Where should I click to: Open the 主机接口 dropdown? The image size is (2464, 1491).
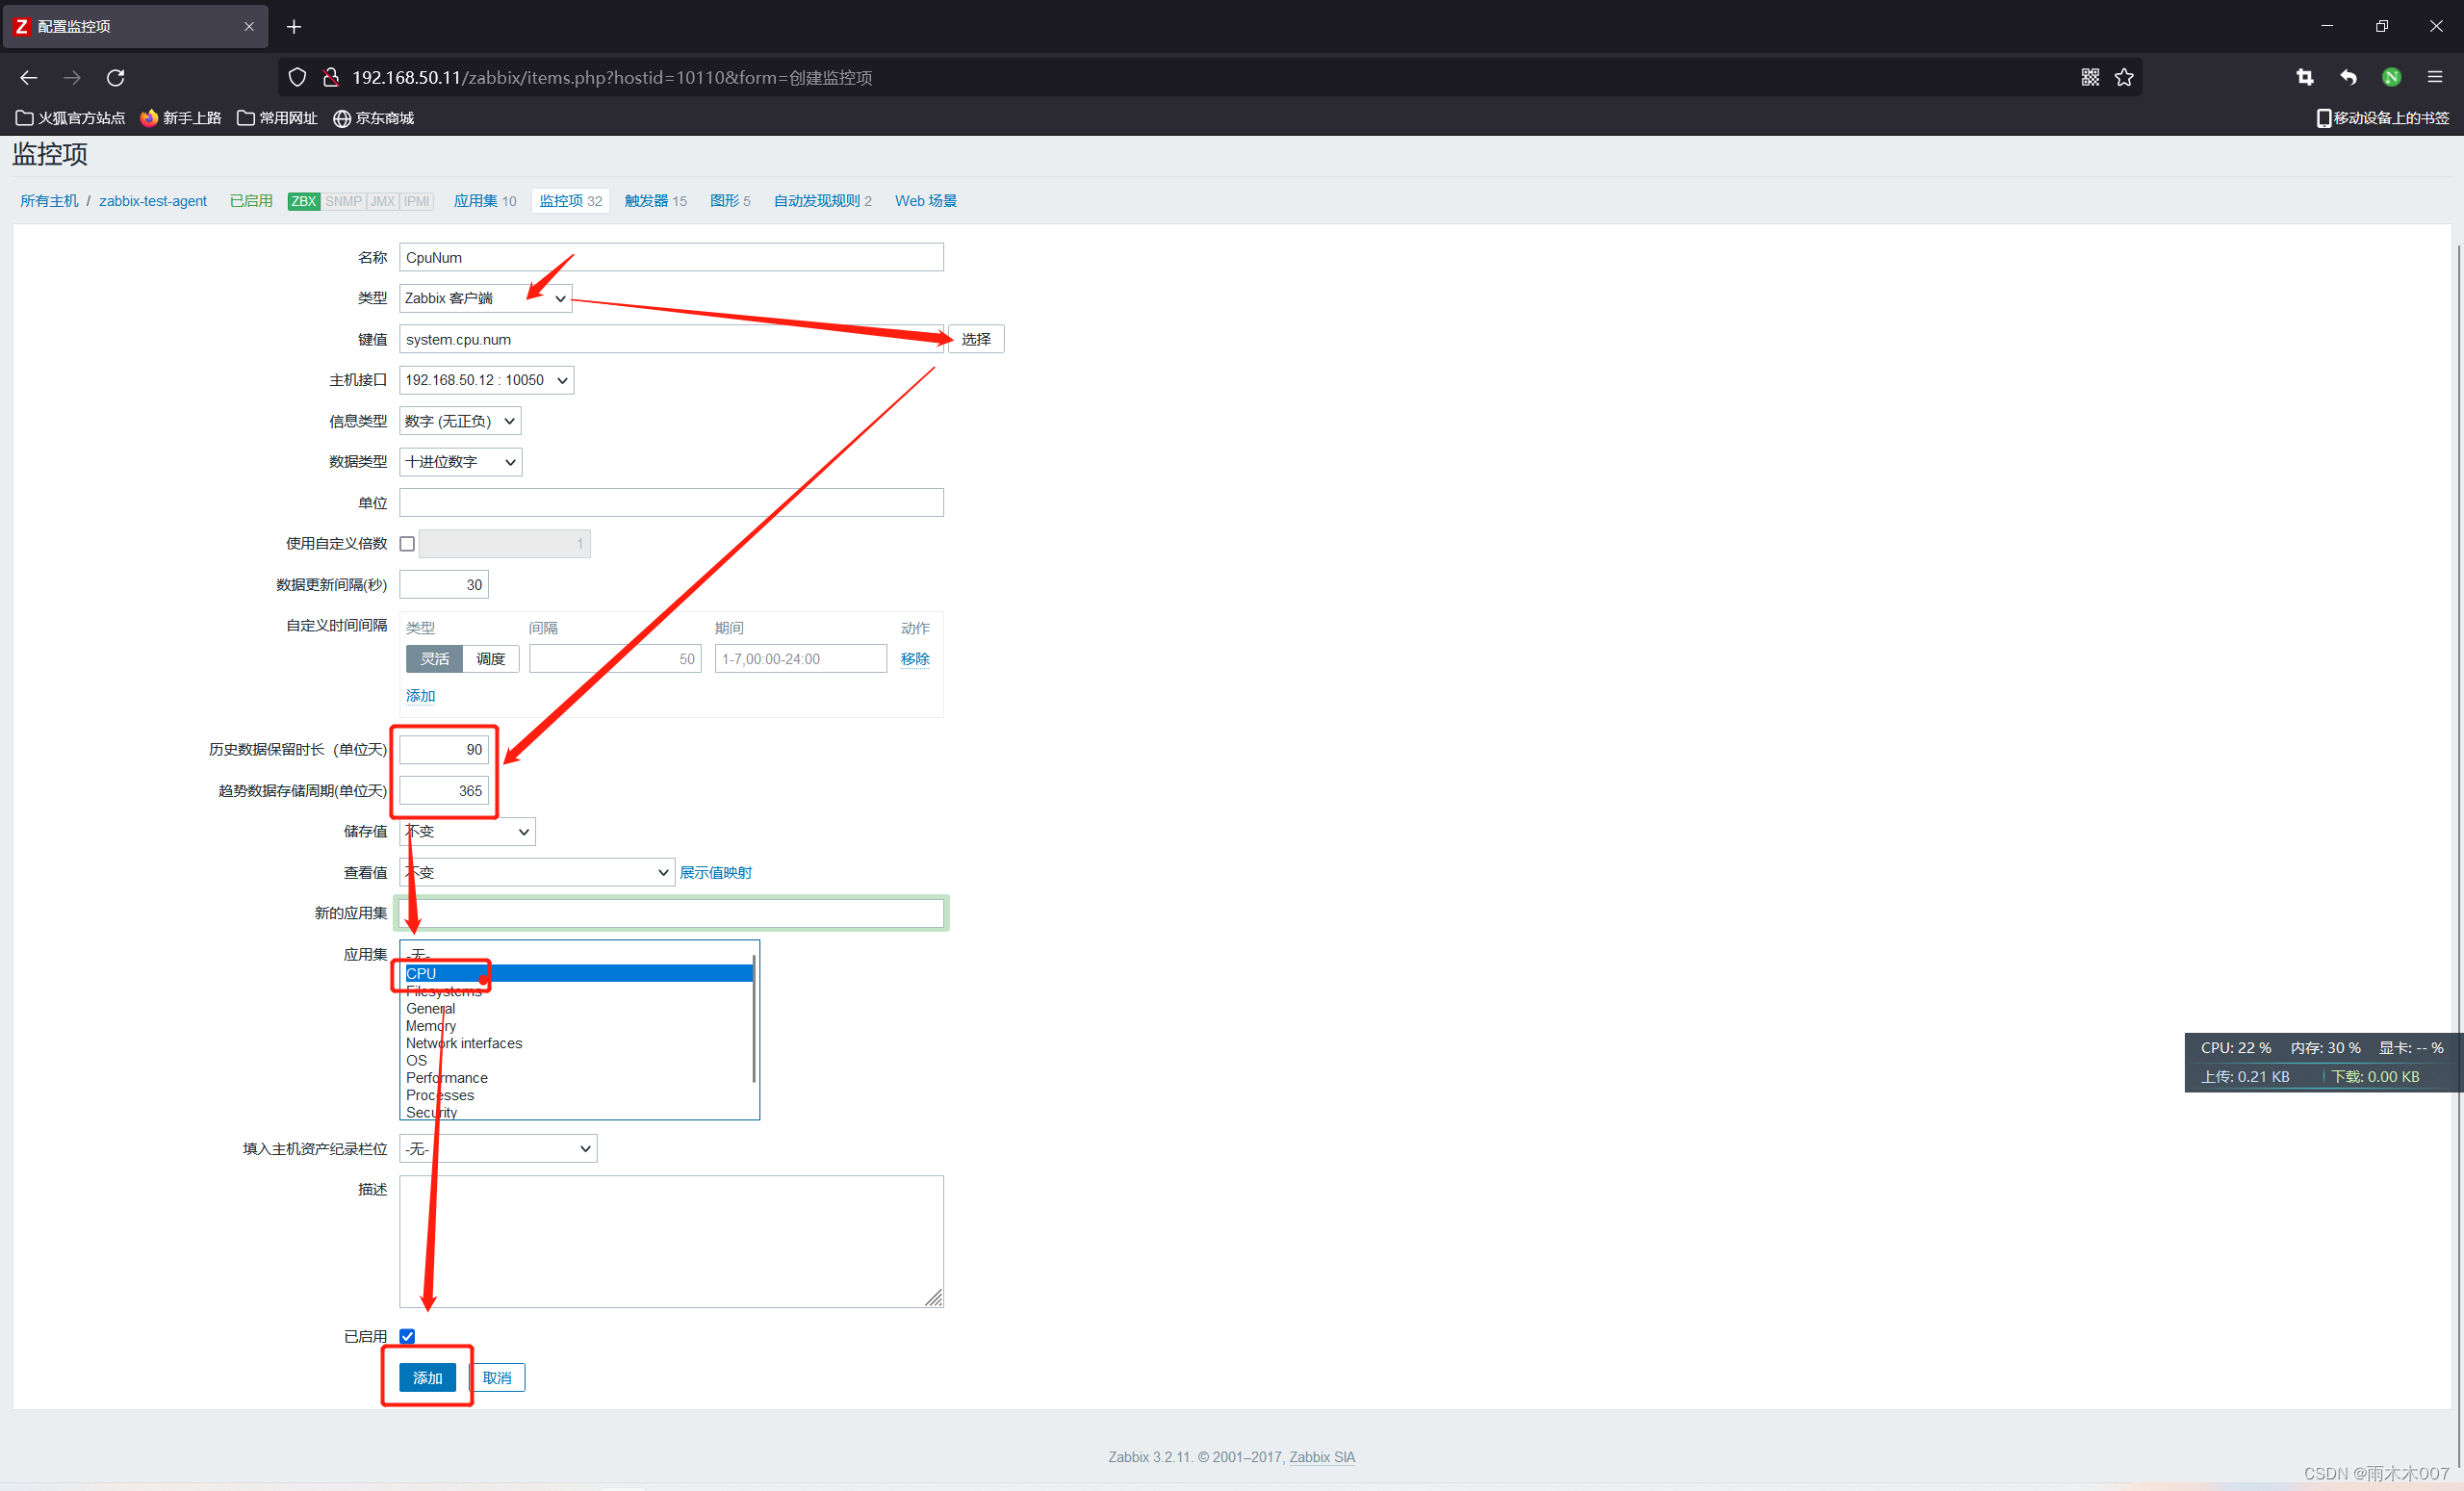[x=486, y=380]
